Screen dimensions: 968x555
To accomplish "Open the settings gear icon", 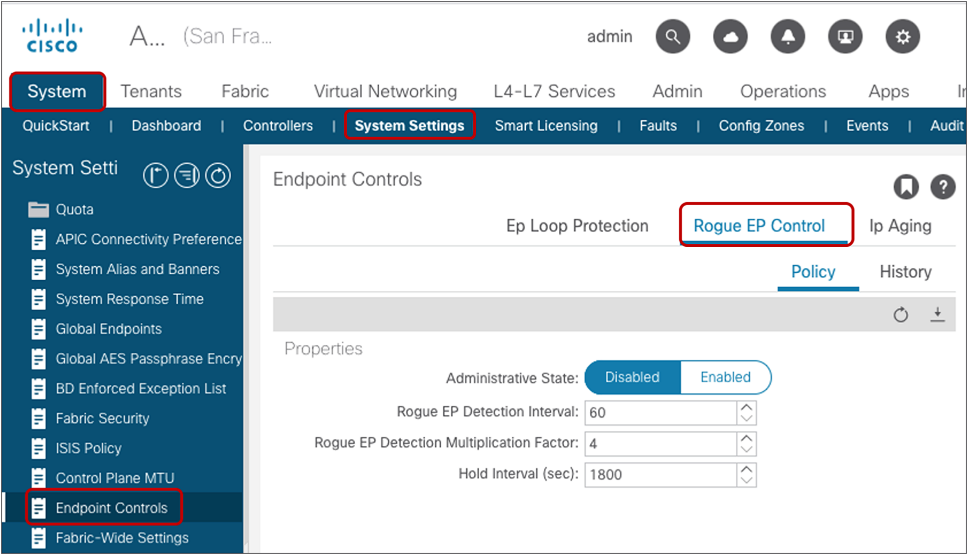I will pyautogui.click(x=903, y=36).
